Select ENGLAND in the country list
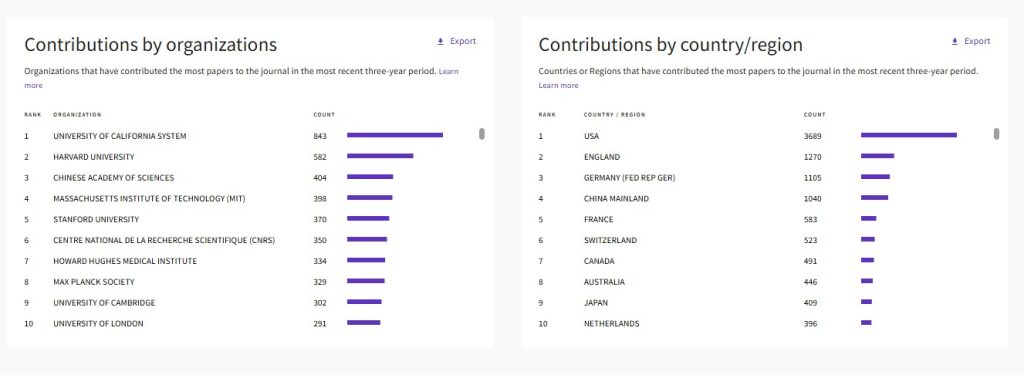This screenshot has height=375, width=1024. 602,157
